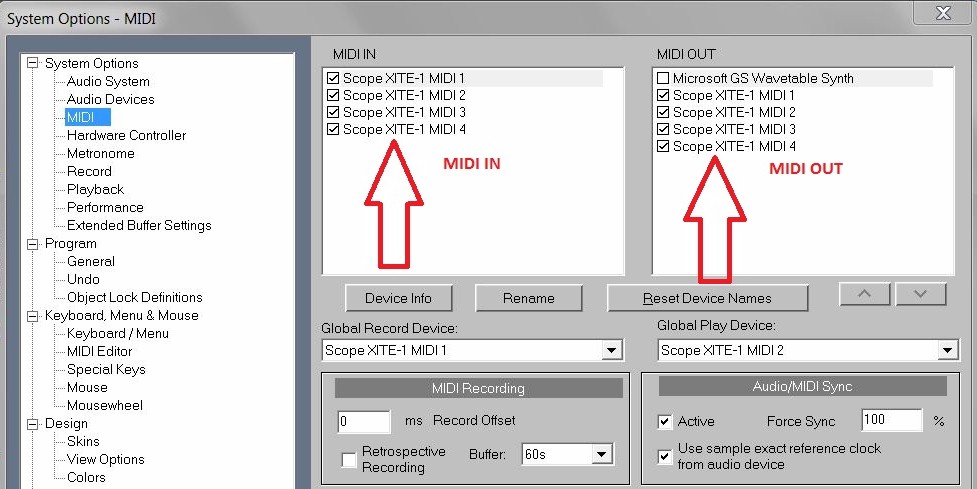Viewport: 977px width, 489px height.
Task: Close the System Options dialog
Action: click(x=944, y=12)
